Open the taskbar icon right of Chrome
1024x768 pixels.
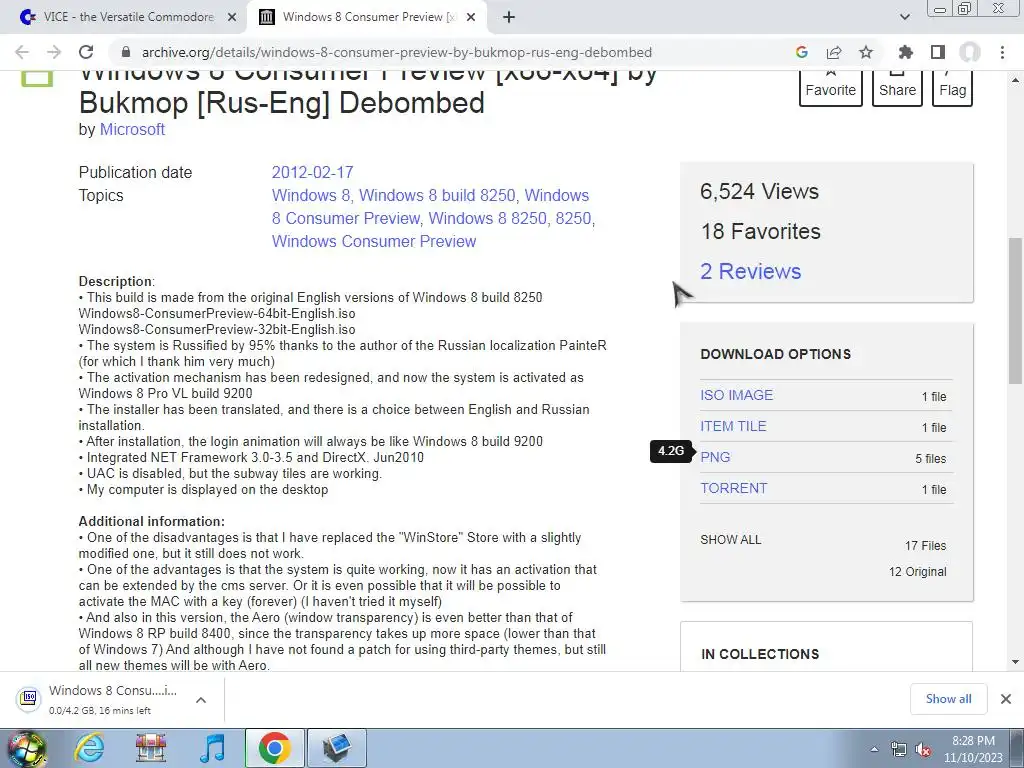336,748
